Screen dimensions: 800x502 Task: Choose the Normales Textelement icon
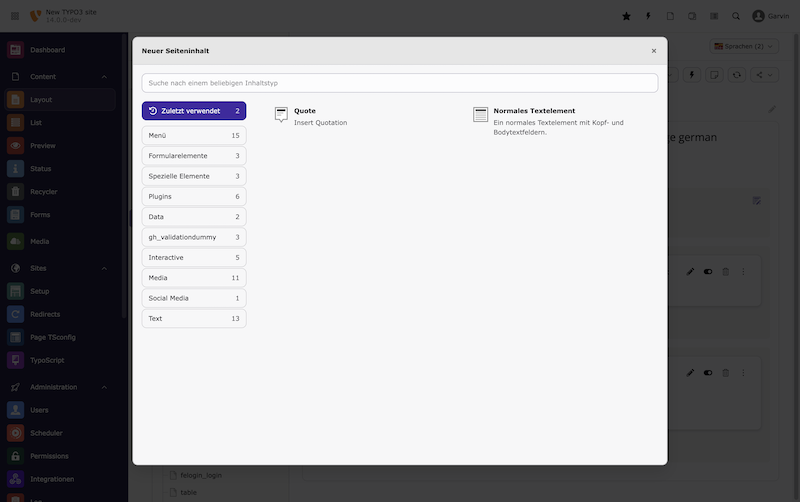click(481, 115)
